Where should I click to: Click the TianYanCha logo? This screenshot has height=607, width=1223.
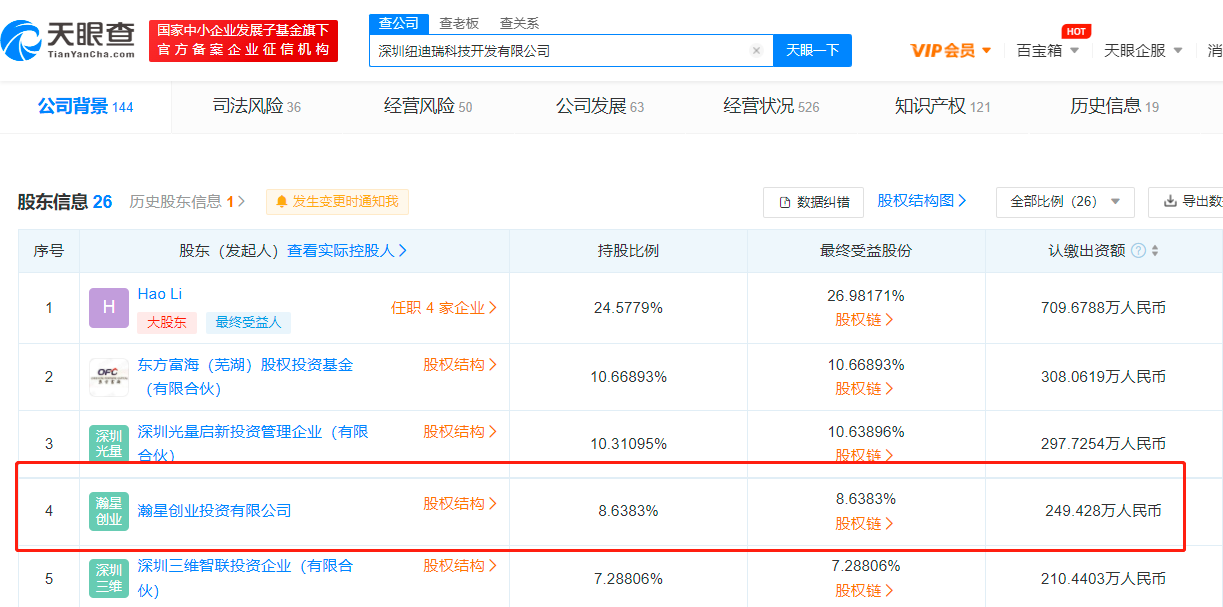pos(68,40)
